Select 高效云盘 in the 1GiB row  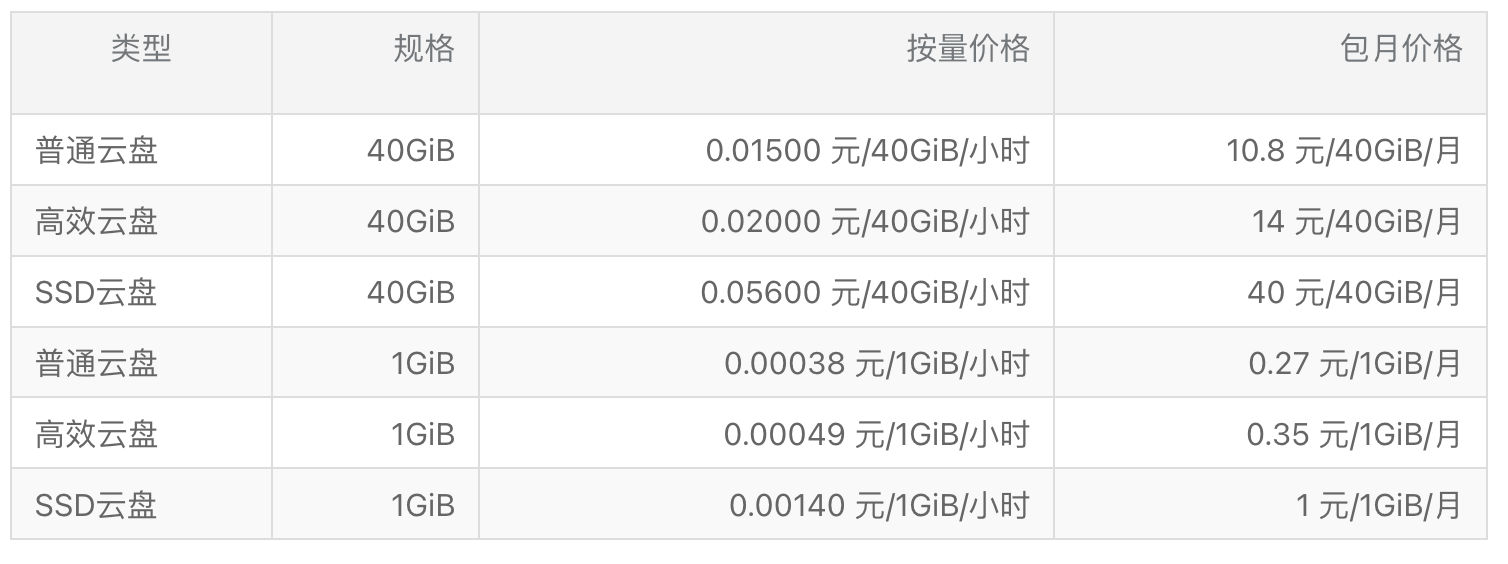coord(97,435)
